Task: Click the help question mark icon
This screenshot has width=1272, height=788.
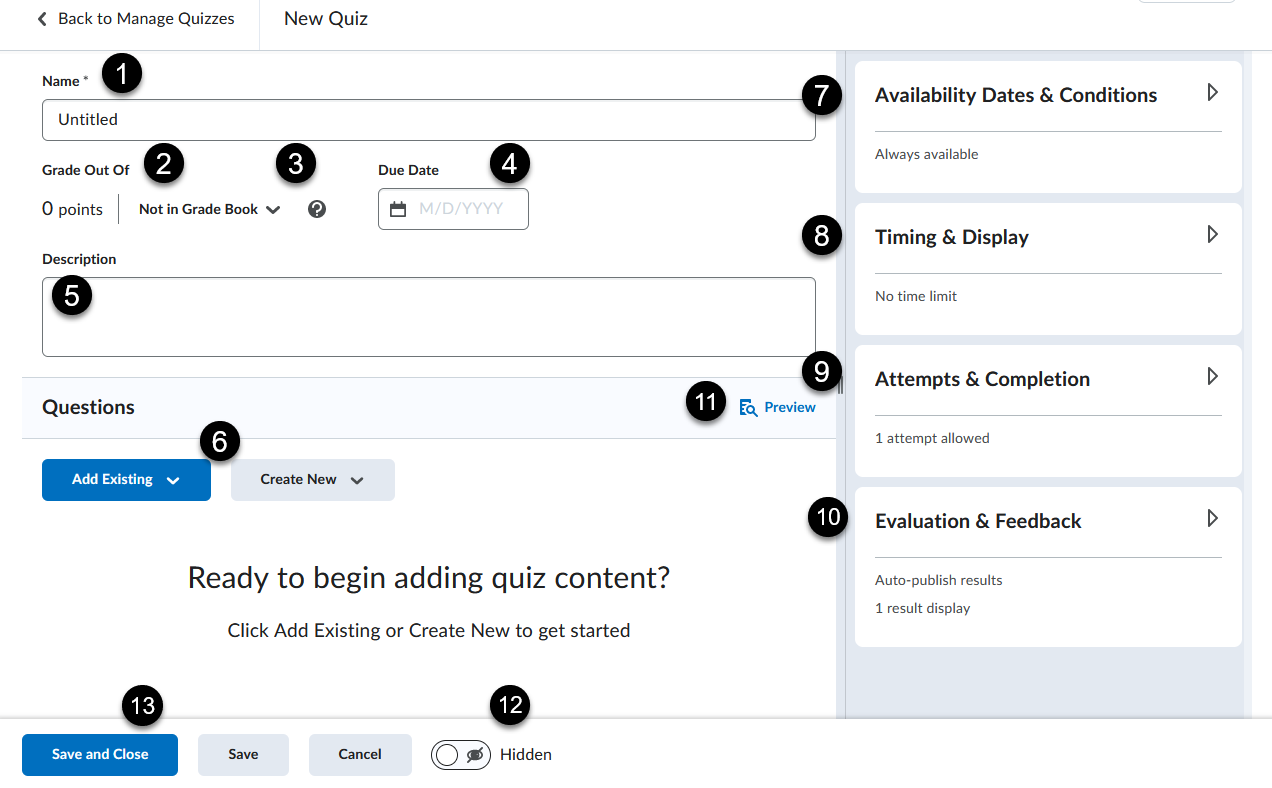Action: coord(317,209)
